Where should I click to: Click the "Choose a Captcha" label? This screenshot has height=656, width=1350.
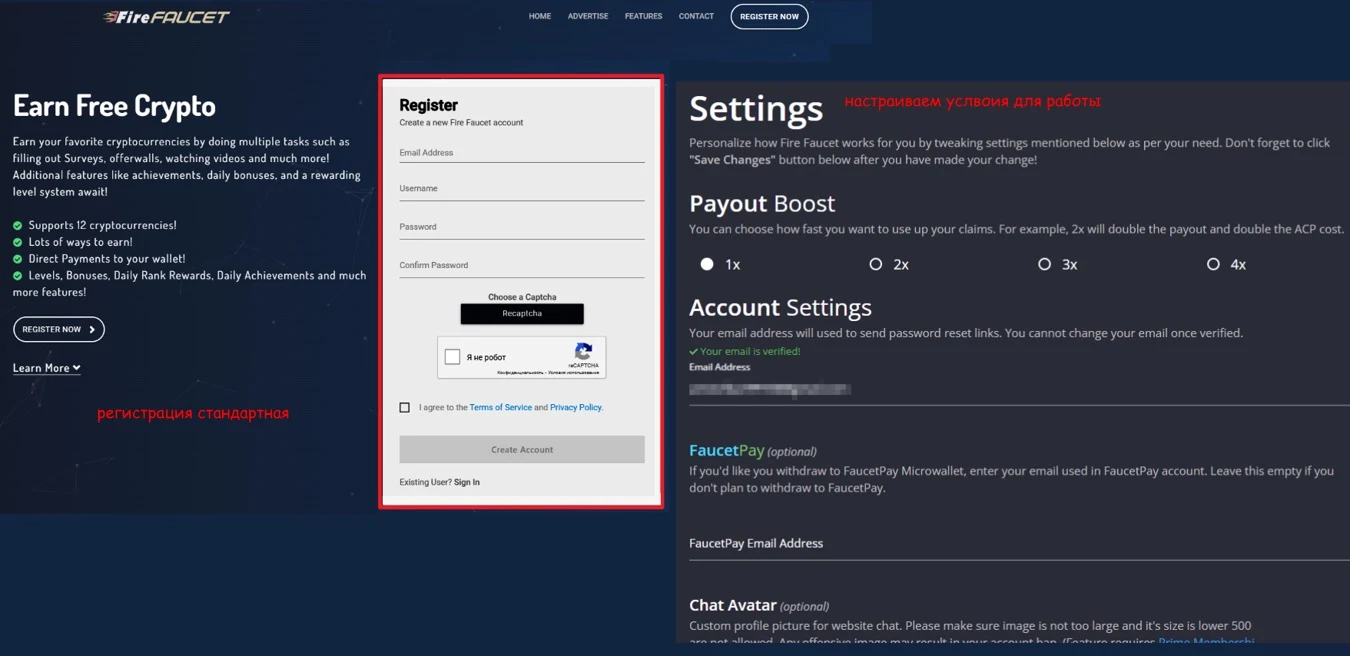point(522,297)
